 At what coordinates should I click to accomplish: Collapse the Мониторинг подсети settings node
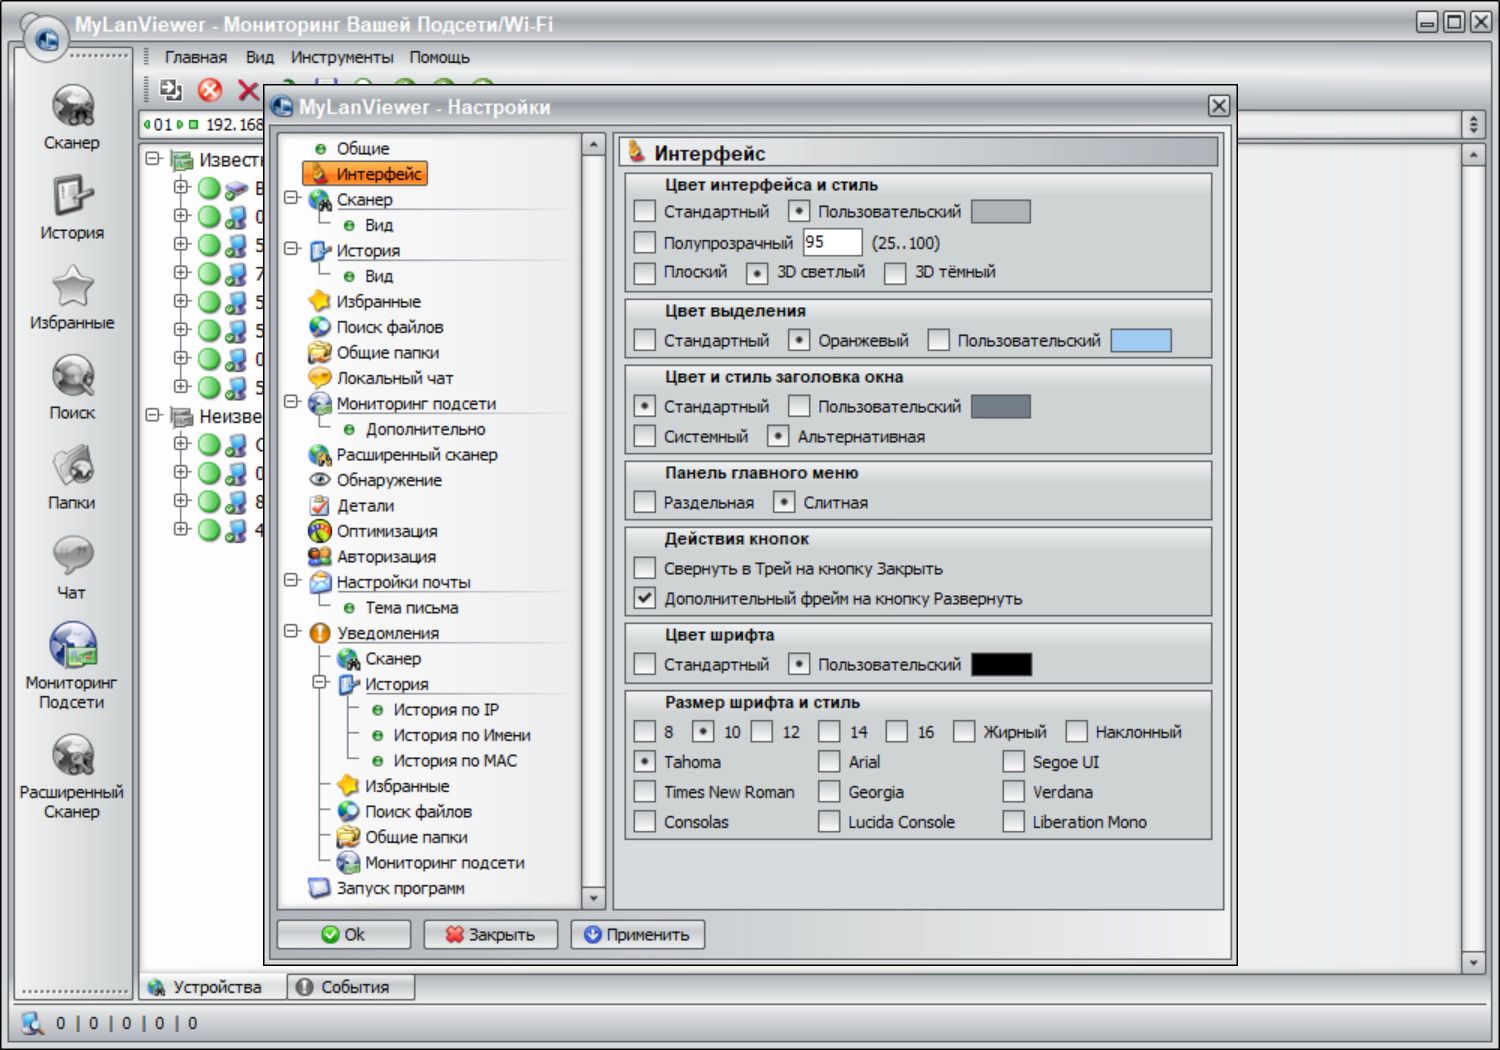(292, 402)
